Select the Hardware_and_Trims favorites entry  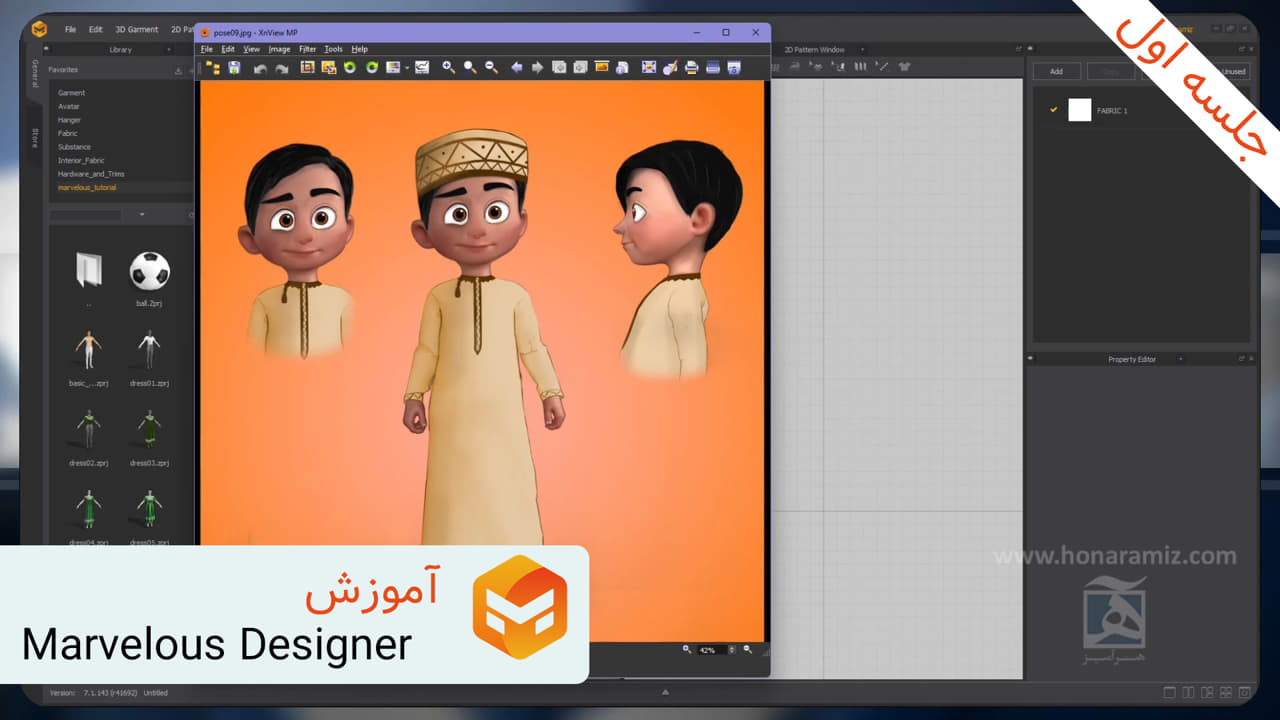[x=91, y=174]
